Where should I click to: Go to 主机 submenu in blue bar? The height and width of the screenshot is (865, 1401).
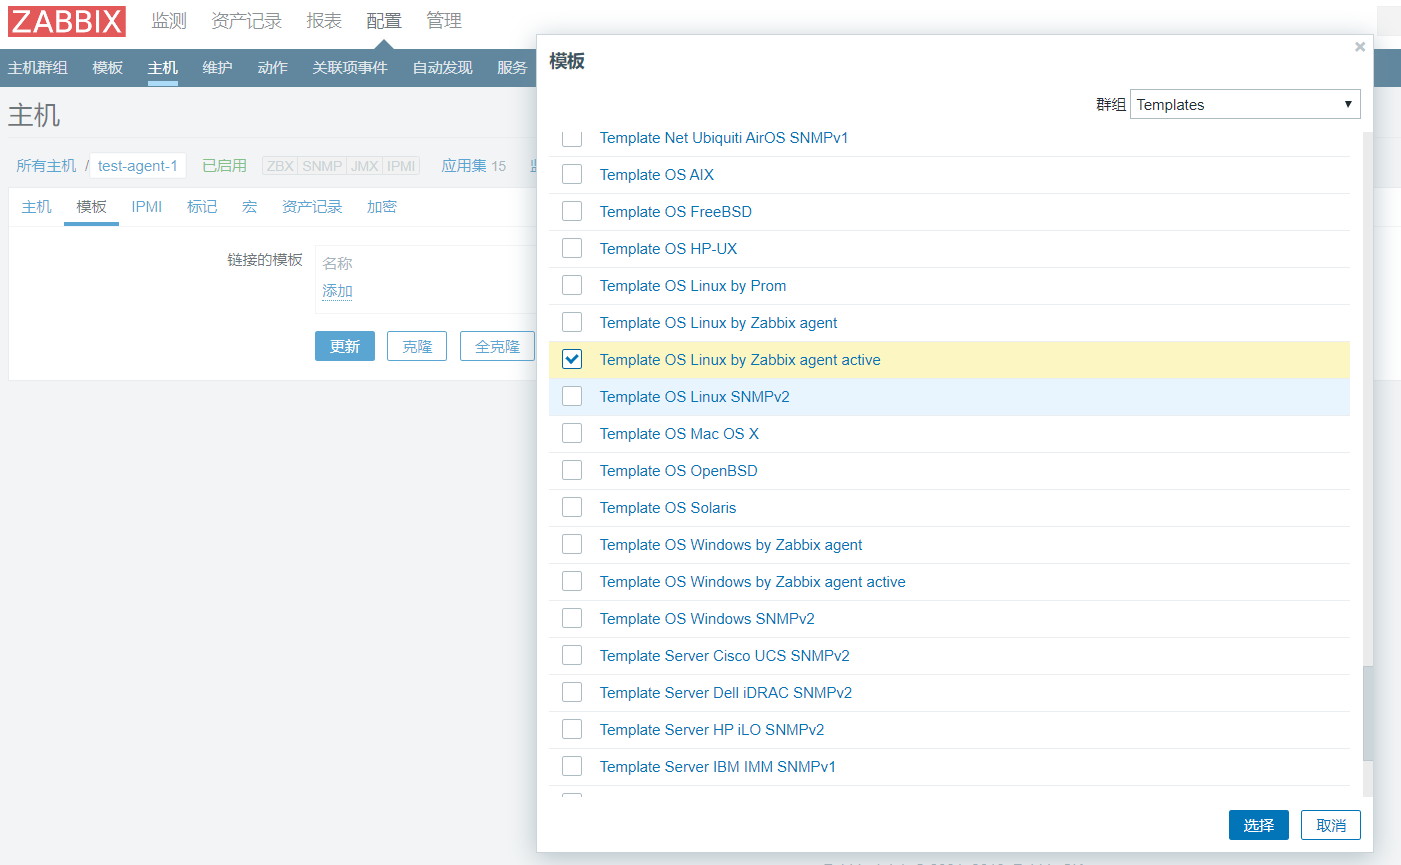pyautogui.click(x=163, y=68)
